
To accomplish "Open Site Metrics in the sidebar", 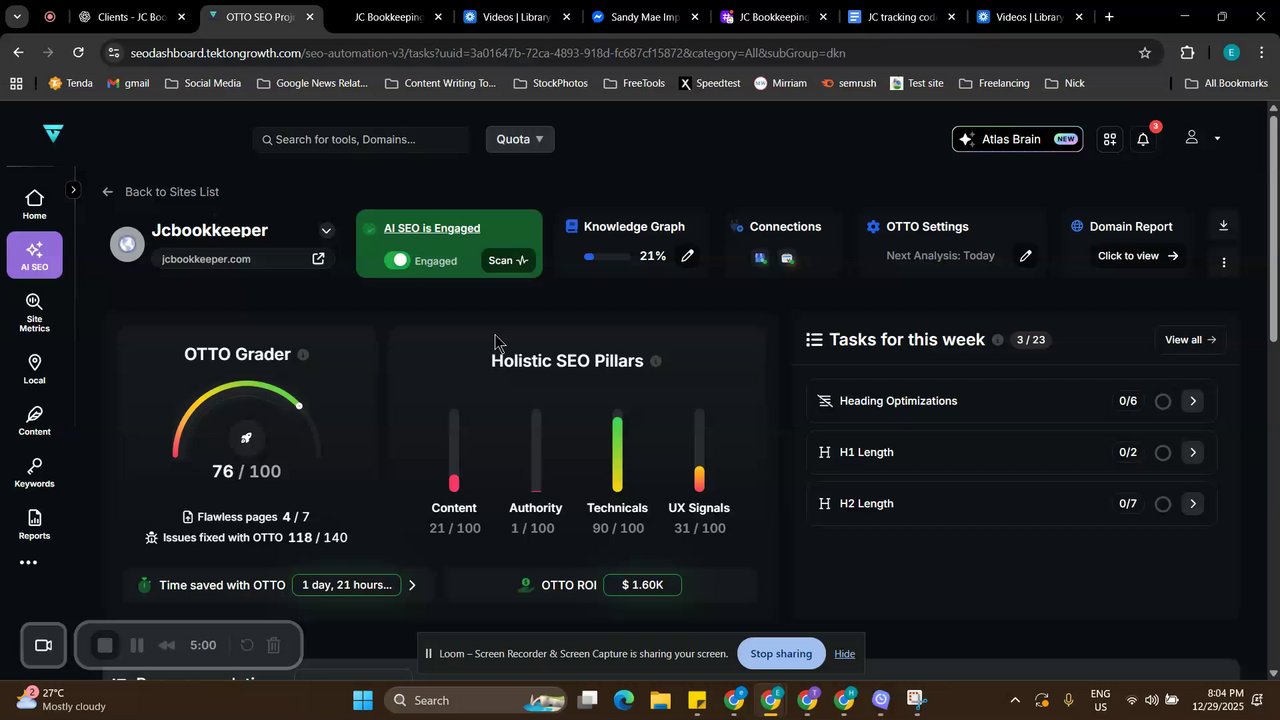I will coord(34,313).
